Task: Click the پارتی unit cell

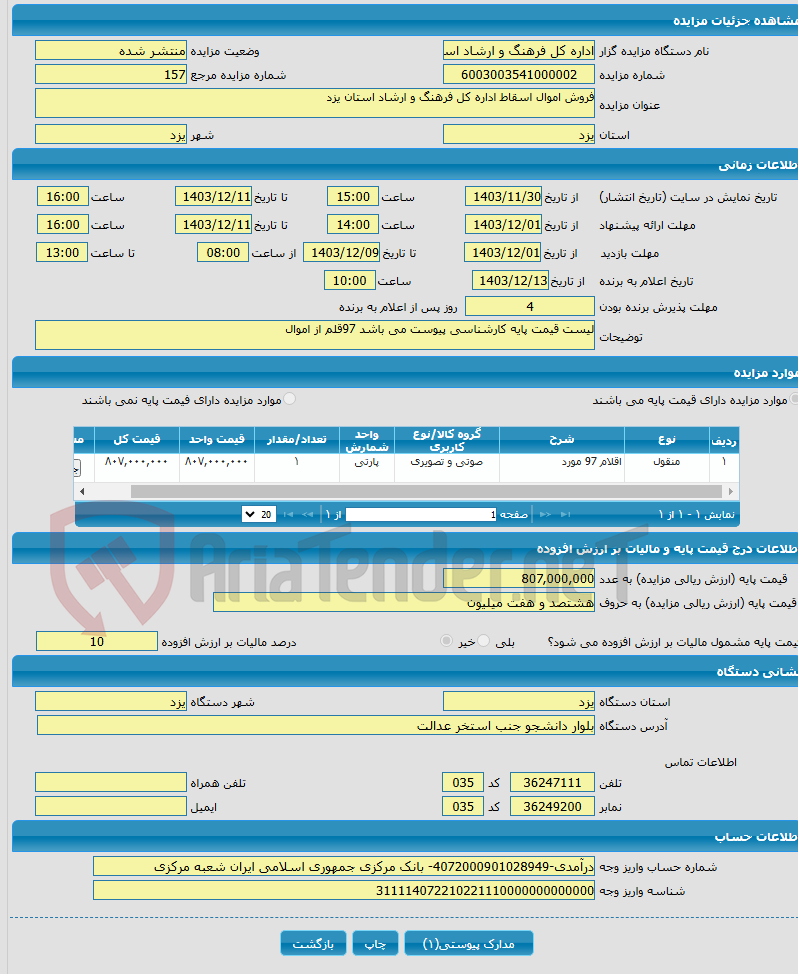Action: (367, 467)
